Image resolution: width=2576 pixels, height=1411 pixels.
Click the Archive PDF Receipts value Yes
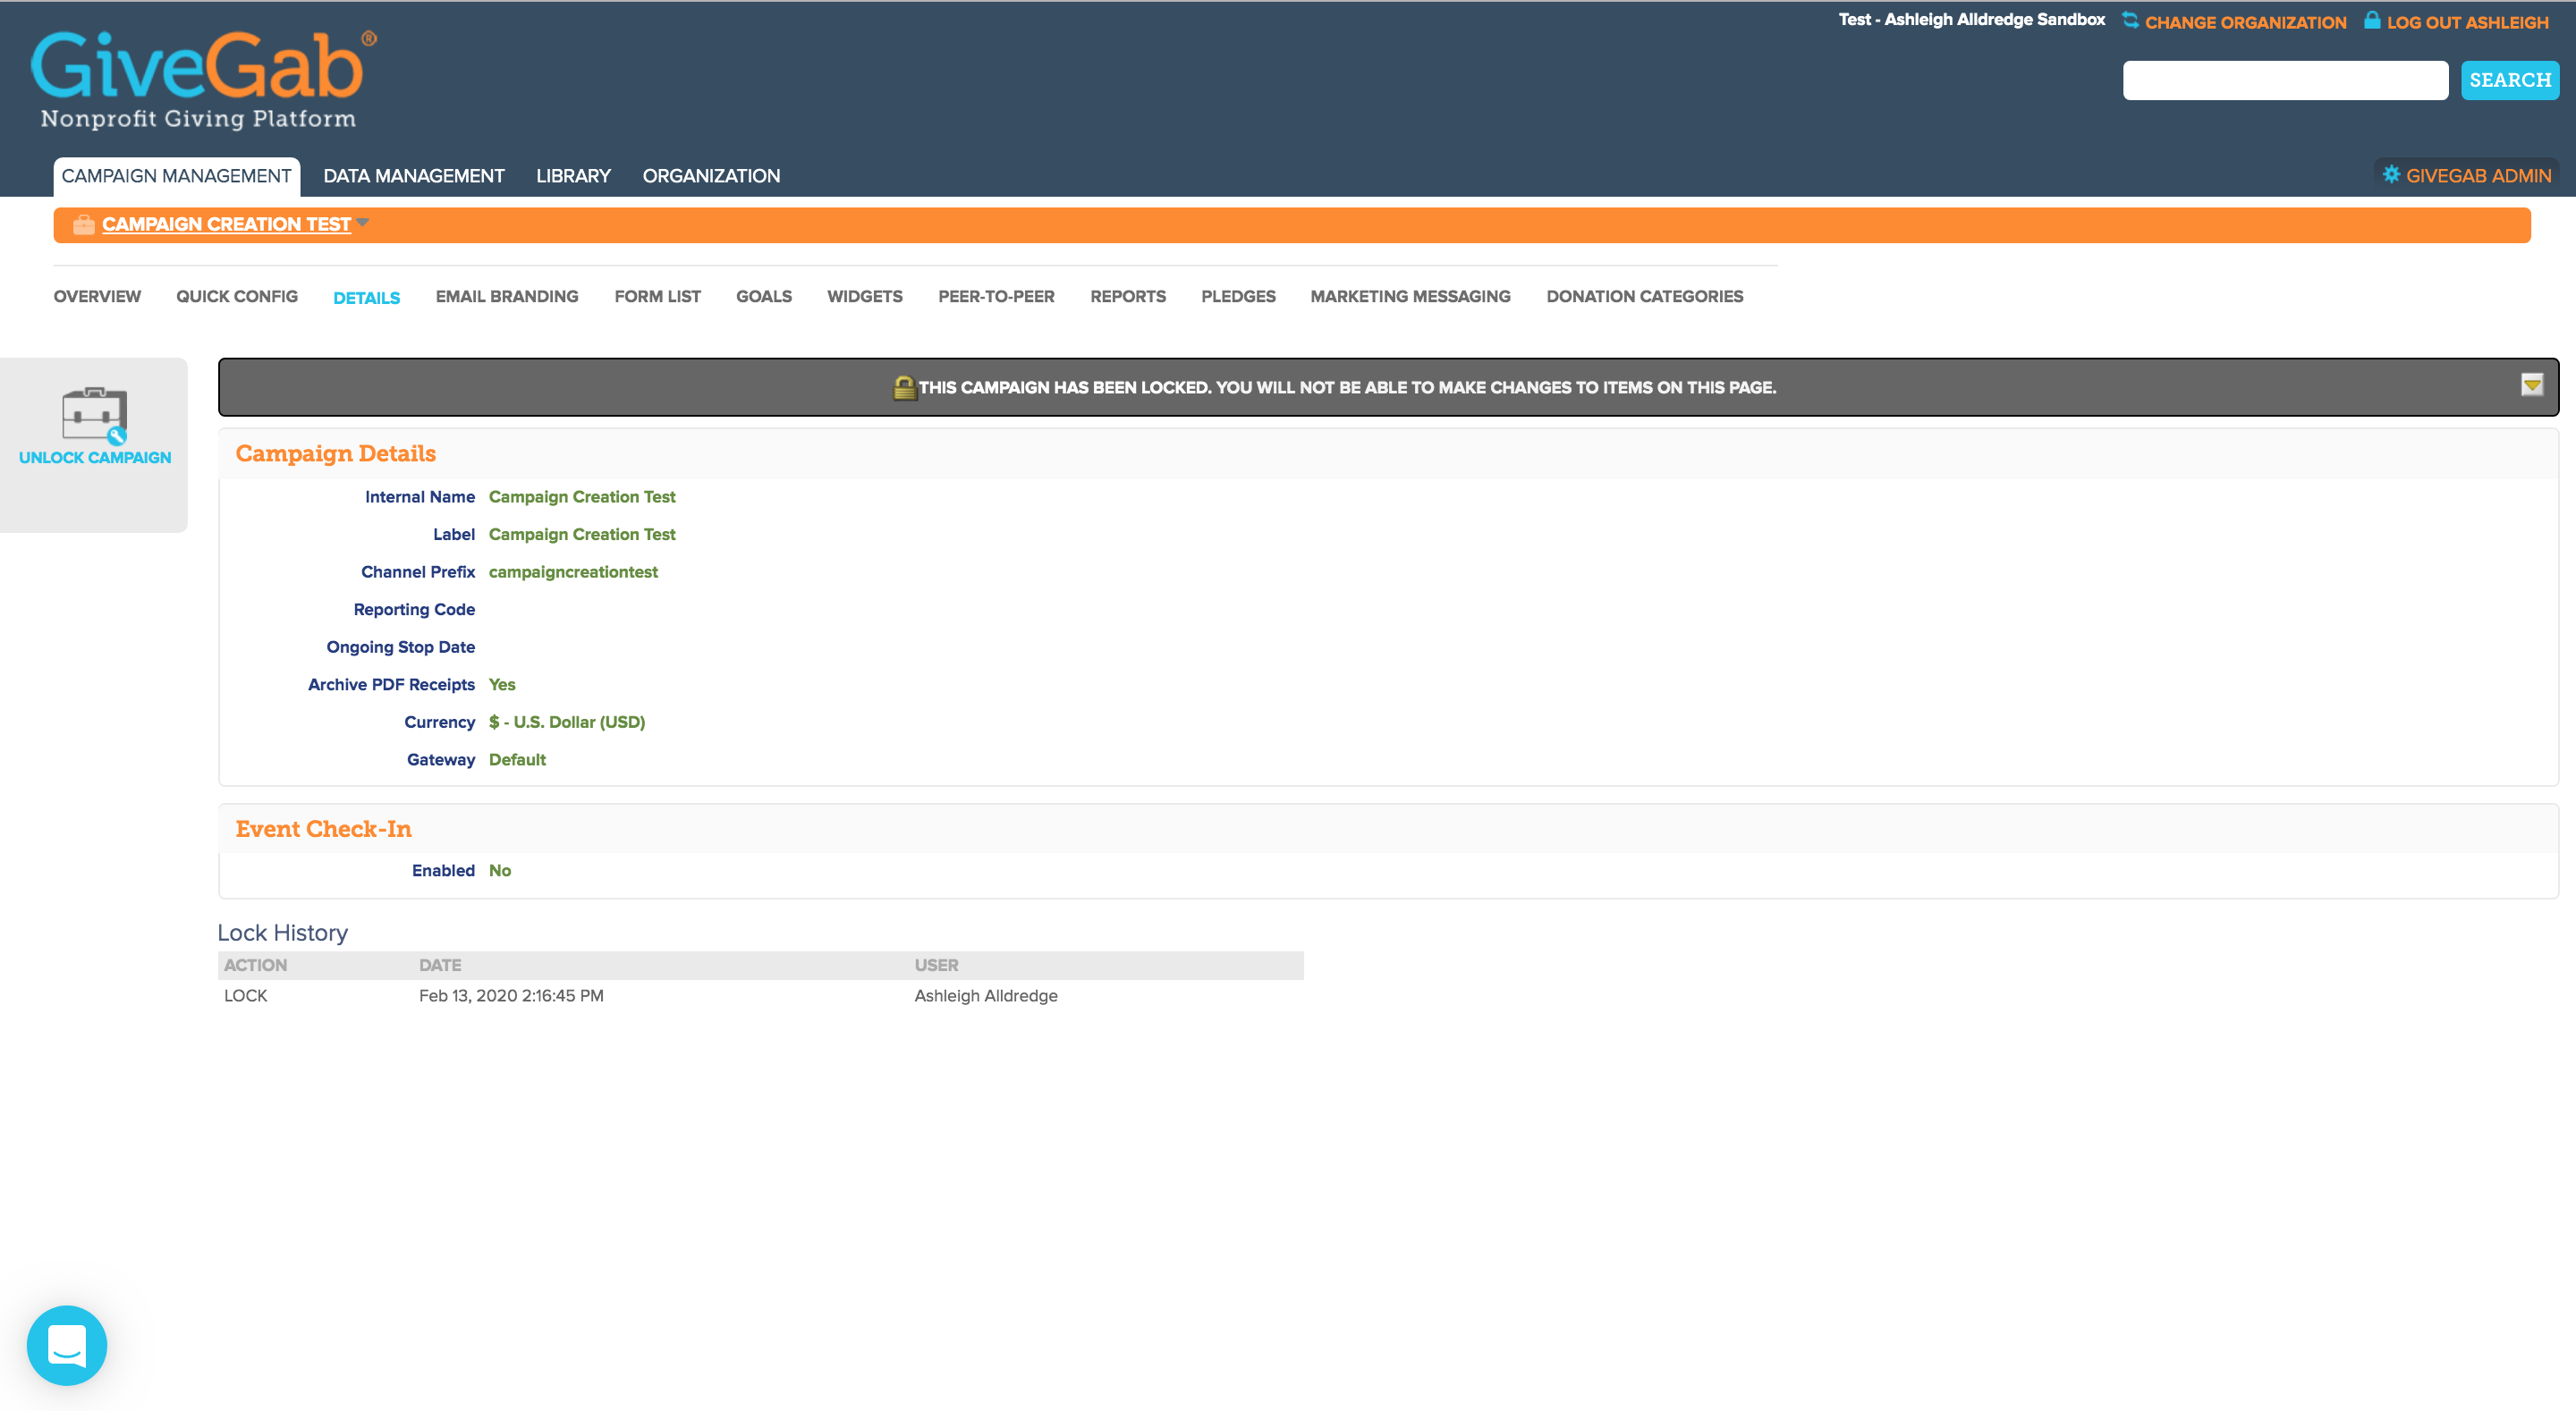(502, 685)
